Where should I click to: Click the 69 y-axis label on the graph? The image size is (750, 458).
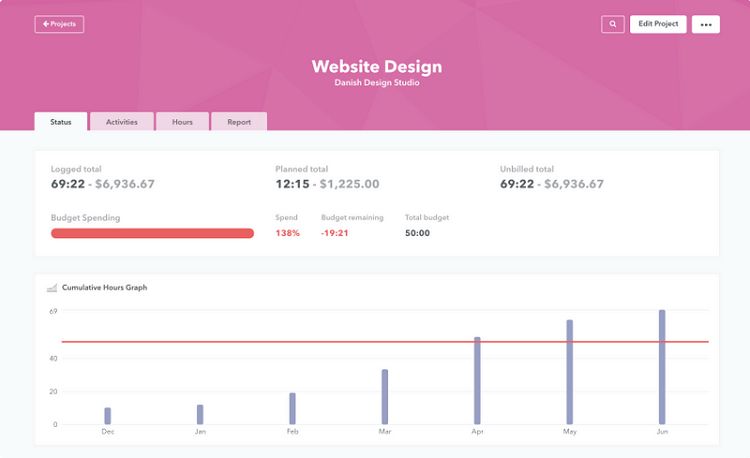pyautogui.click(x=53, y=311)
